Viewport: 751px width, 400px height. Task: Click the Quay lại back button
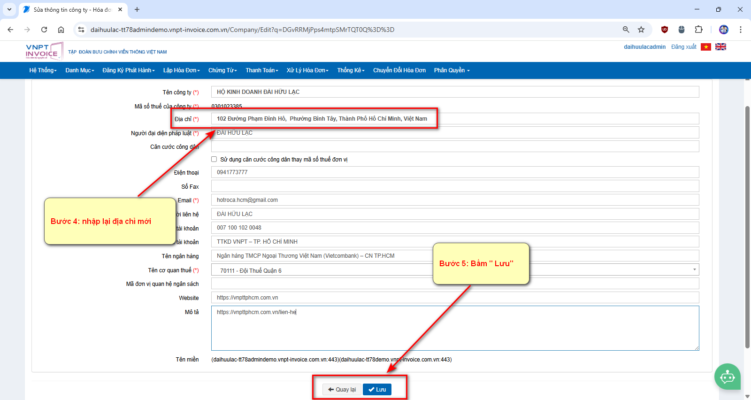(x=342, y=389)
